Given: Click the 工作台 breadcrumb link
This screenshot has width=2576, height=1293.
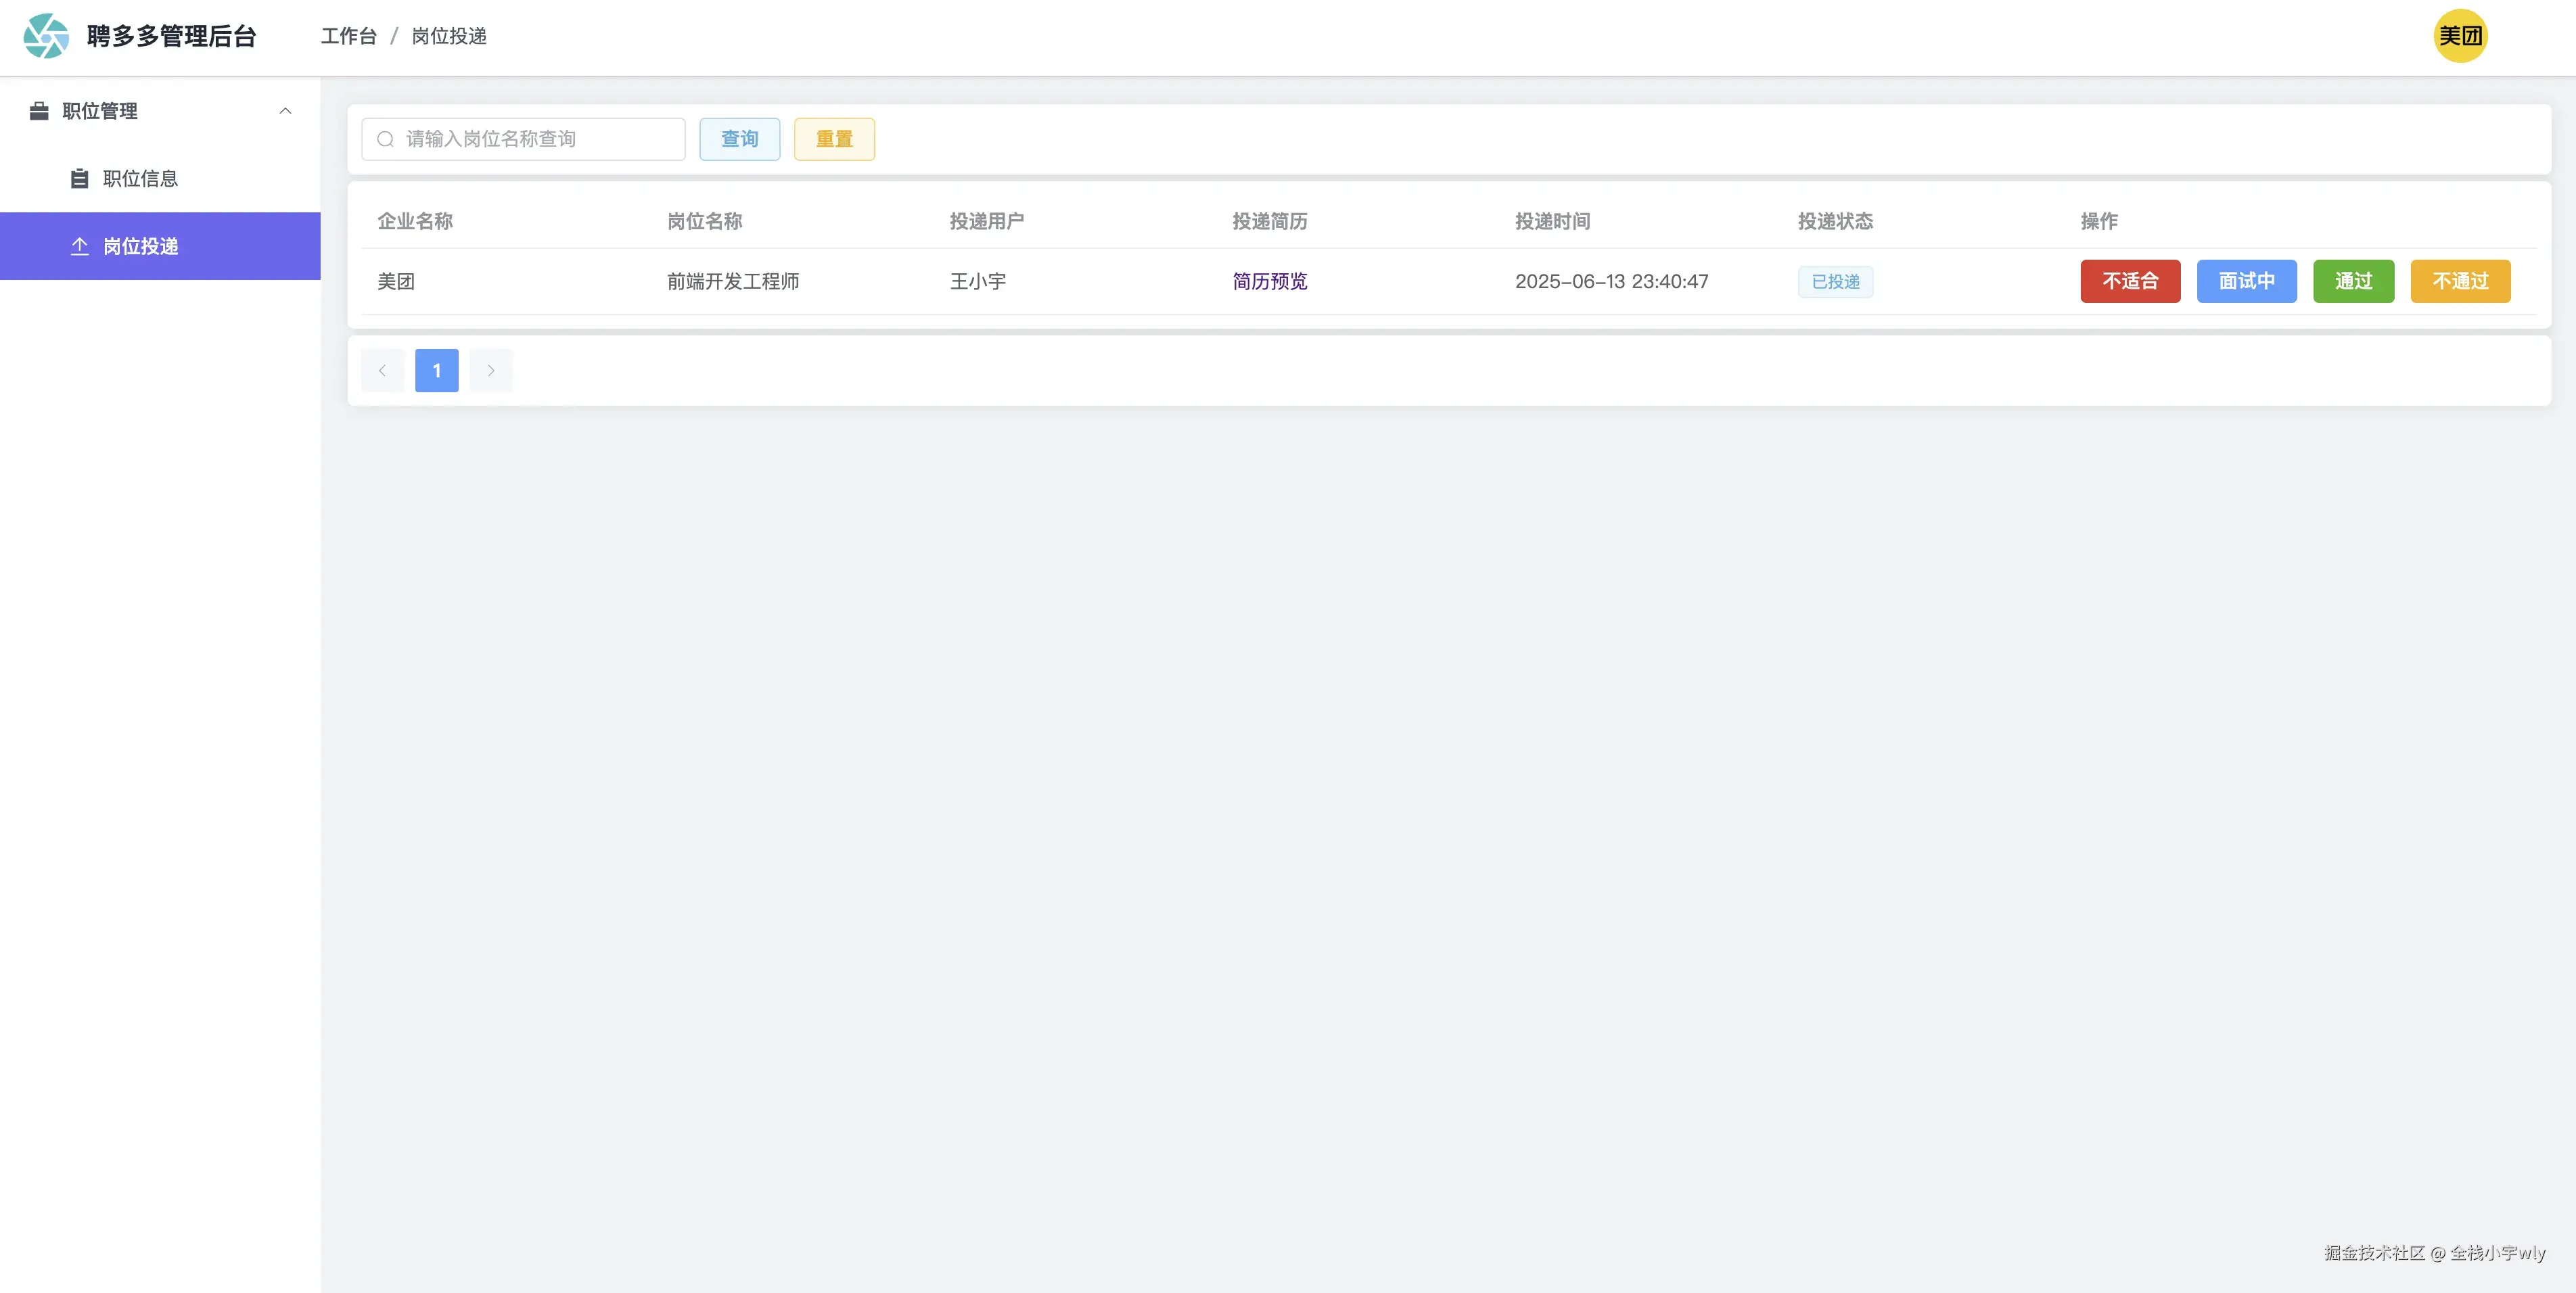Looking at the screenshot, I should [348, 36].
